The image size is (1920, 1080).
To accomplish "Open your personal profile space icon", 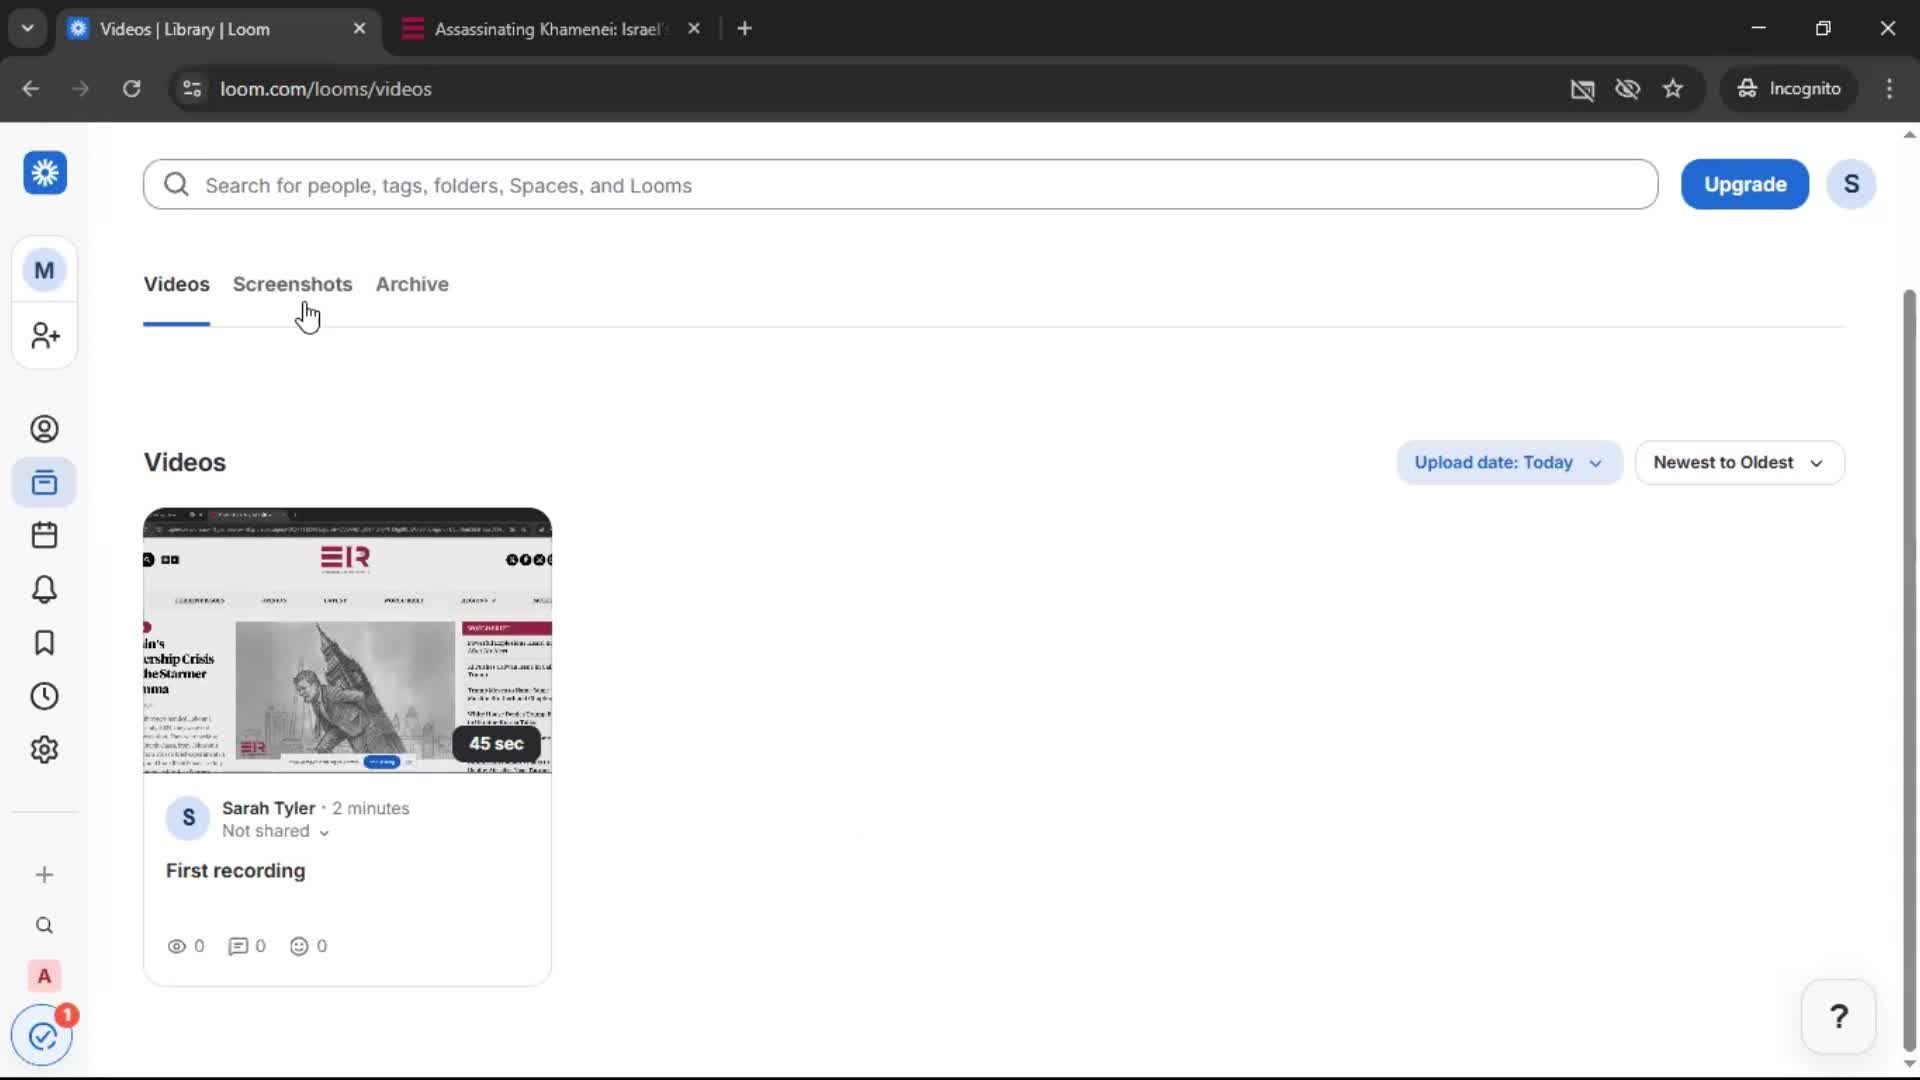I will coord(44,429).
